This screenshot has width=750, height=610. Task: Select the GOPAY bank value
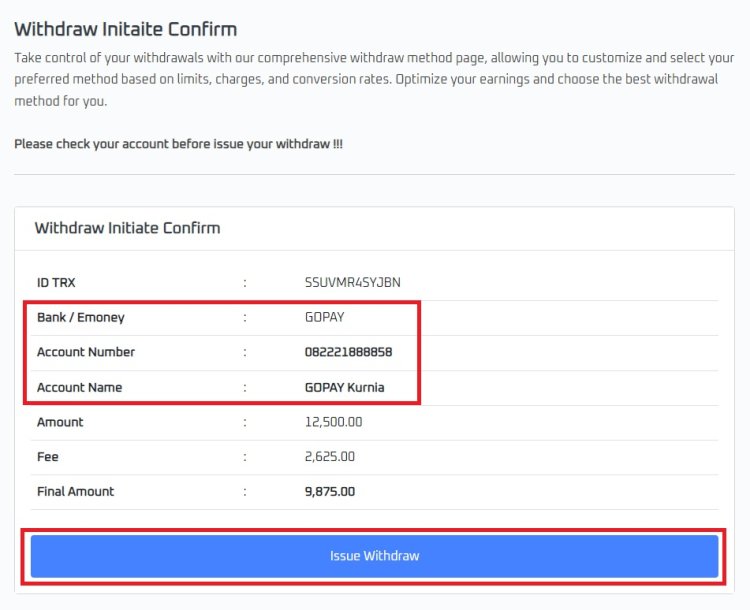pos(325,318)
